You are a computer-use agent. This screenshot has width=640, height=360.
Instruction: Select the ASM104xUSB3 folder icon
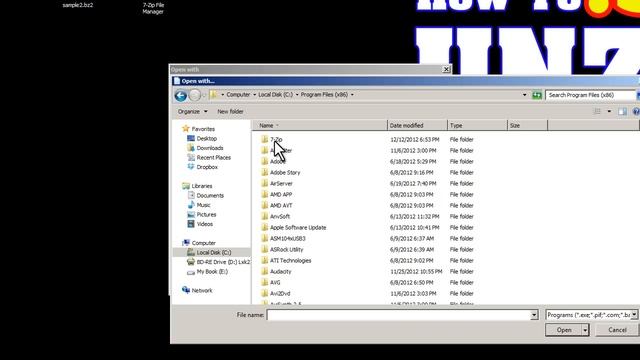click(x=264, y=239)
